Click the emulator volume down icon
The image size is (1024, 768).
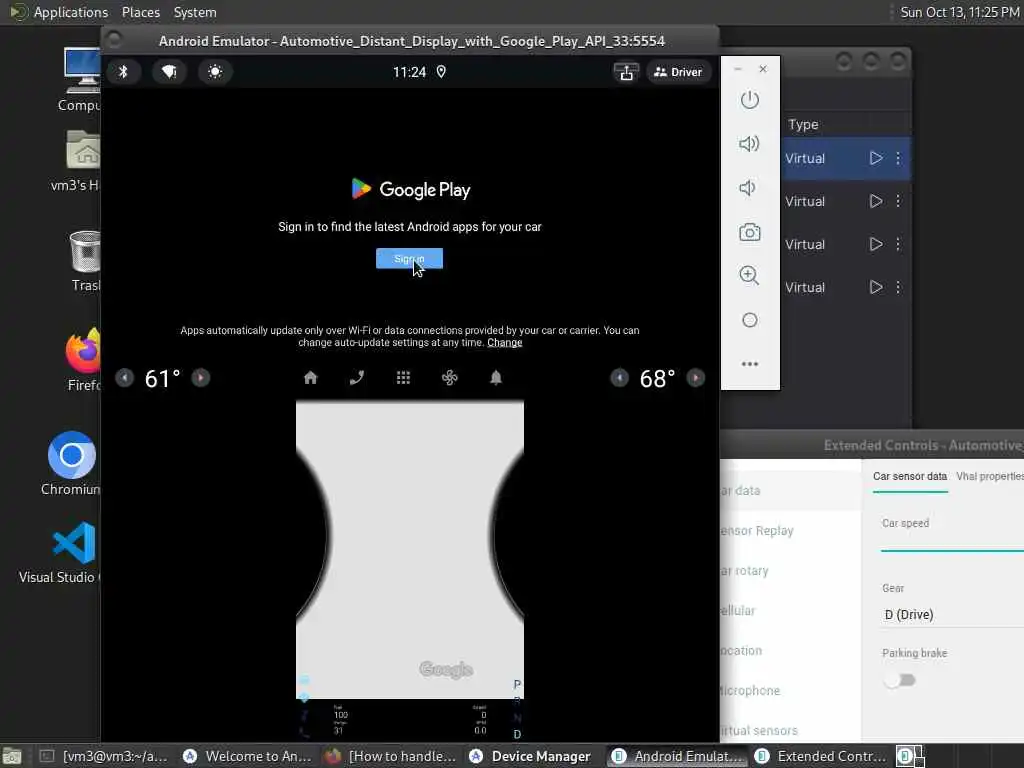coord(748,188)
